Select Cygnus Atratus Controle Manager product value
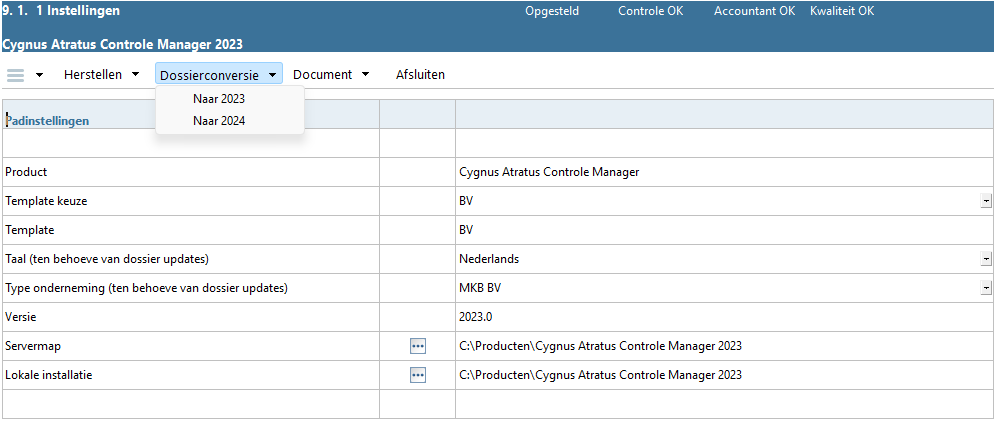Image resolution: width=994 pixels, height=421 pixels. pyautogui.click(x=549, y=172)
